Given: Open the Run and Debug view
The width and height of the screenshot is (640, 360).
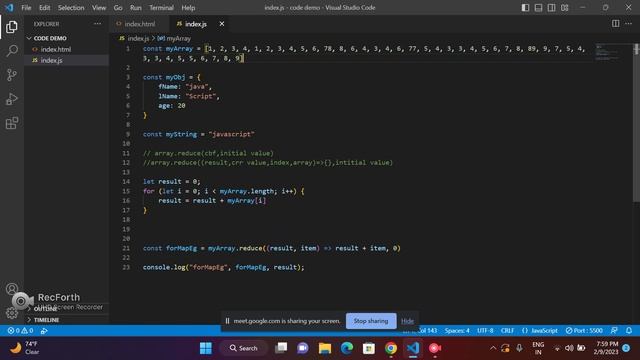Looking at the screenshot, I should point(11,99).
